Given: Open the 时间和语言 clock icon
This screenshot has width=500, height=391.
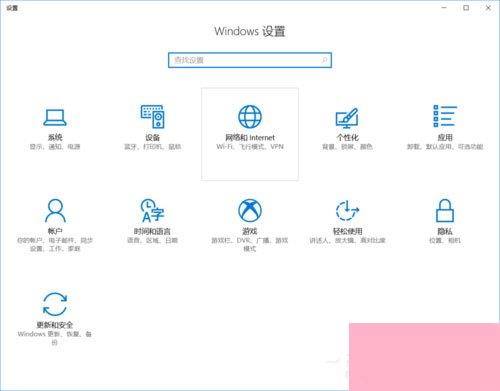Looking at the screenshot, I should pos(152,211).
